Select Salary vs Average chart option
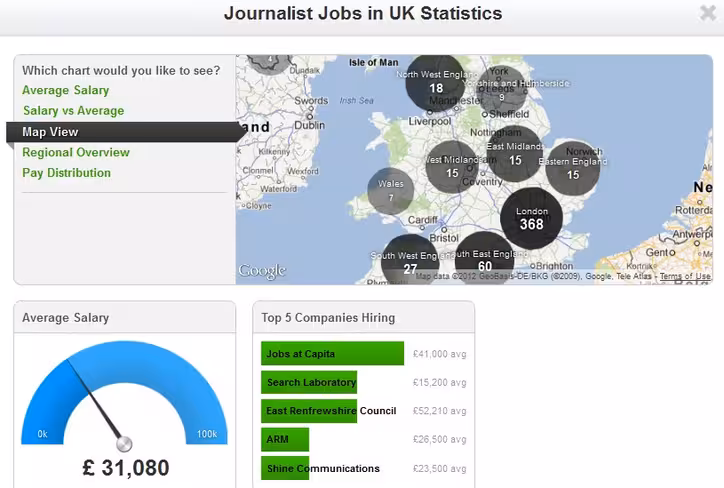This screenshot has width=724, height=488. [73, 110]
